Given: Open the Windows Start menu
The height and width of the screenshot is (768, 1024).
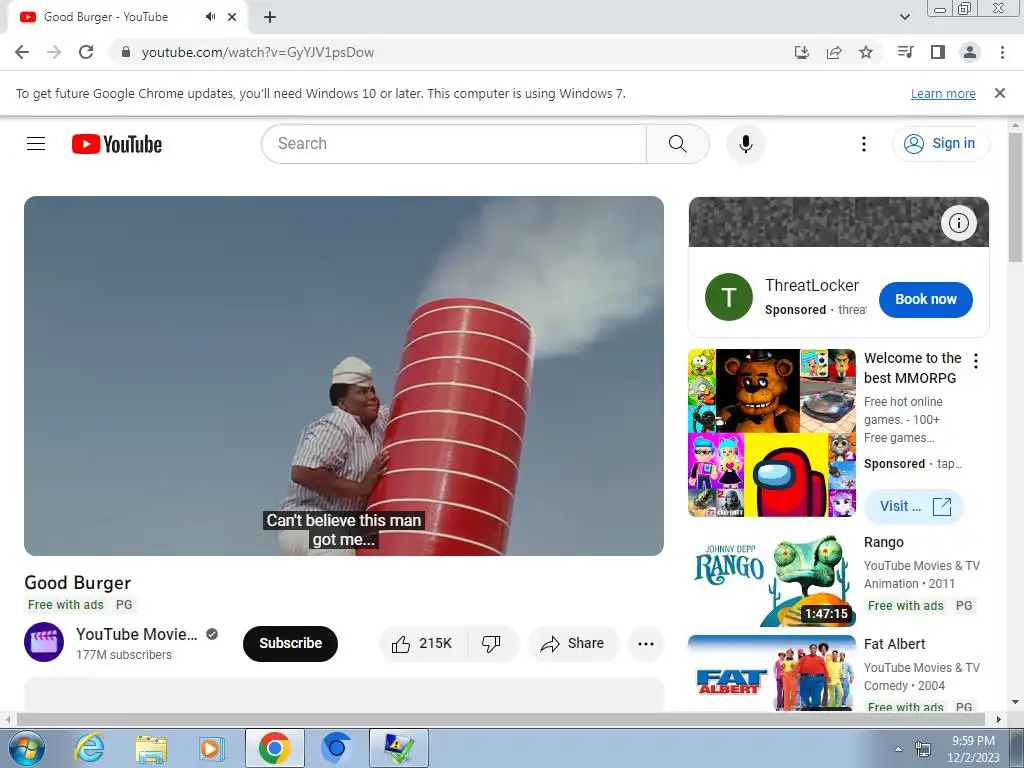Looking at the screenshot, I should click(25, 748).
